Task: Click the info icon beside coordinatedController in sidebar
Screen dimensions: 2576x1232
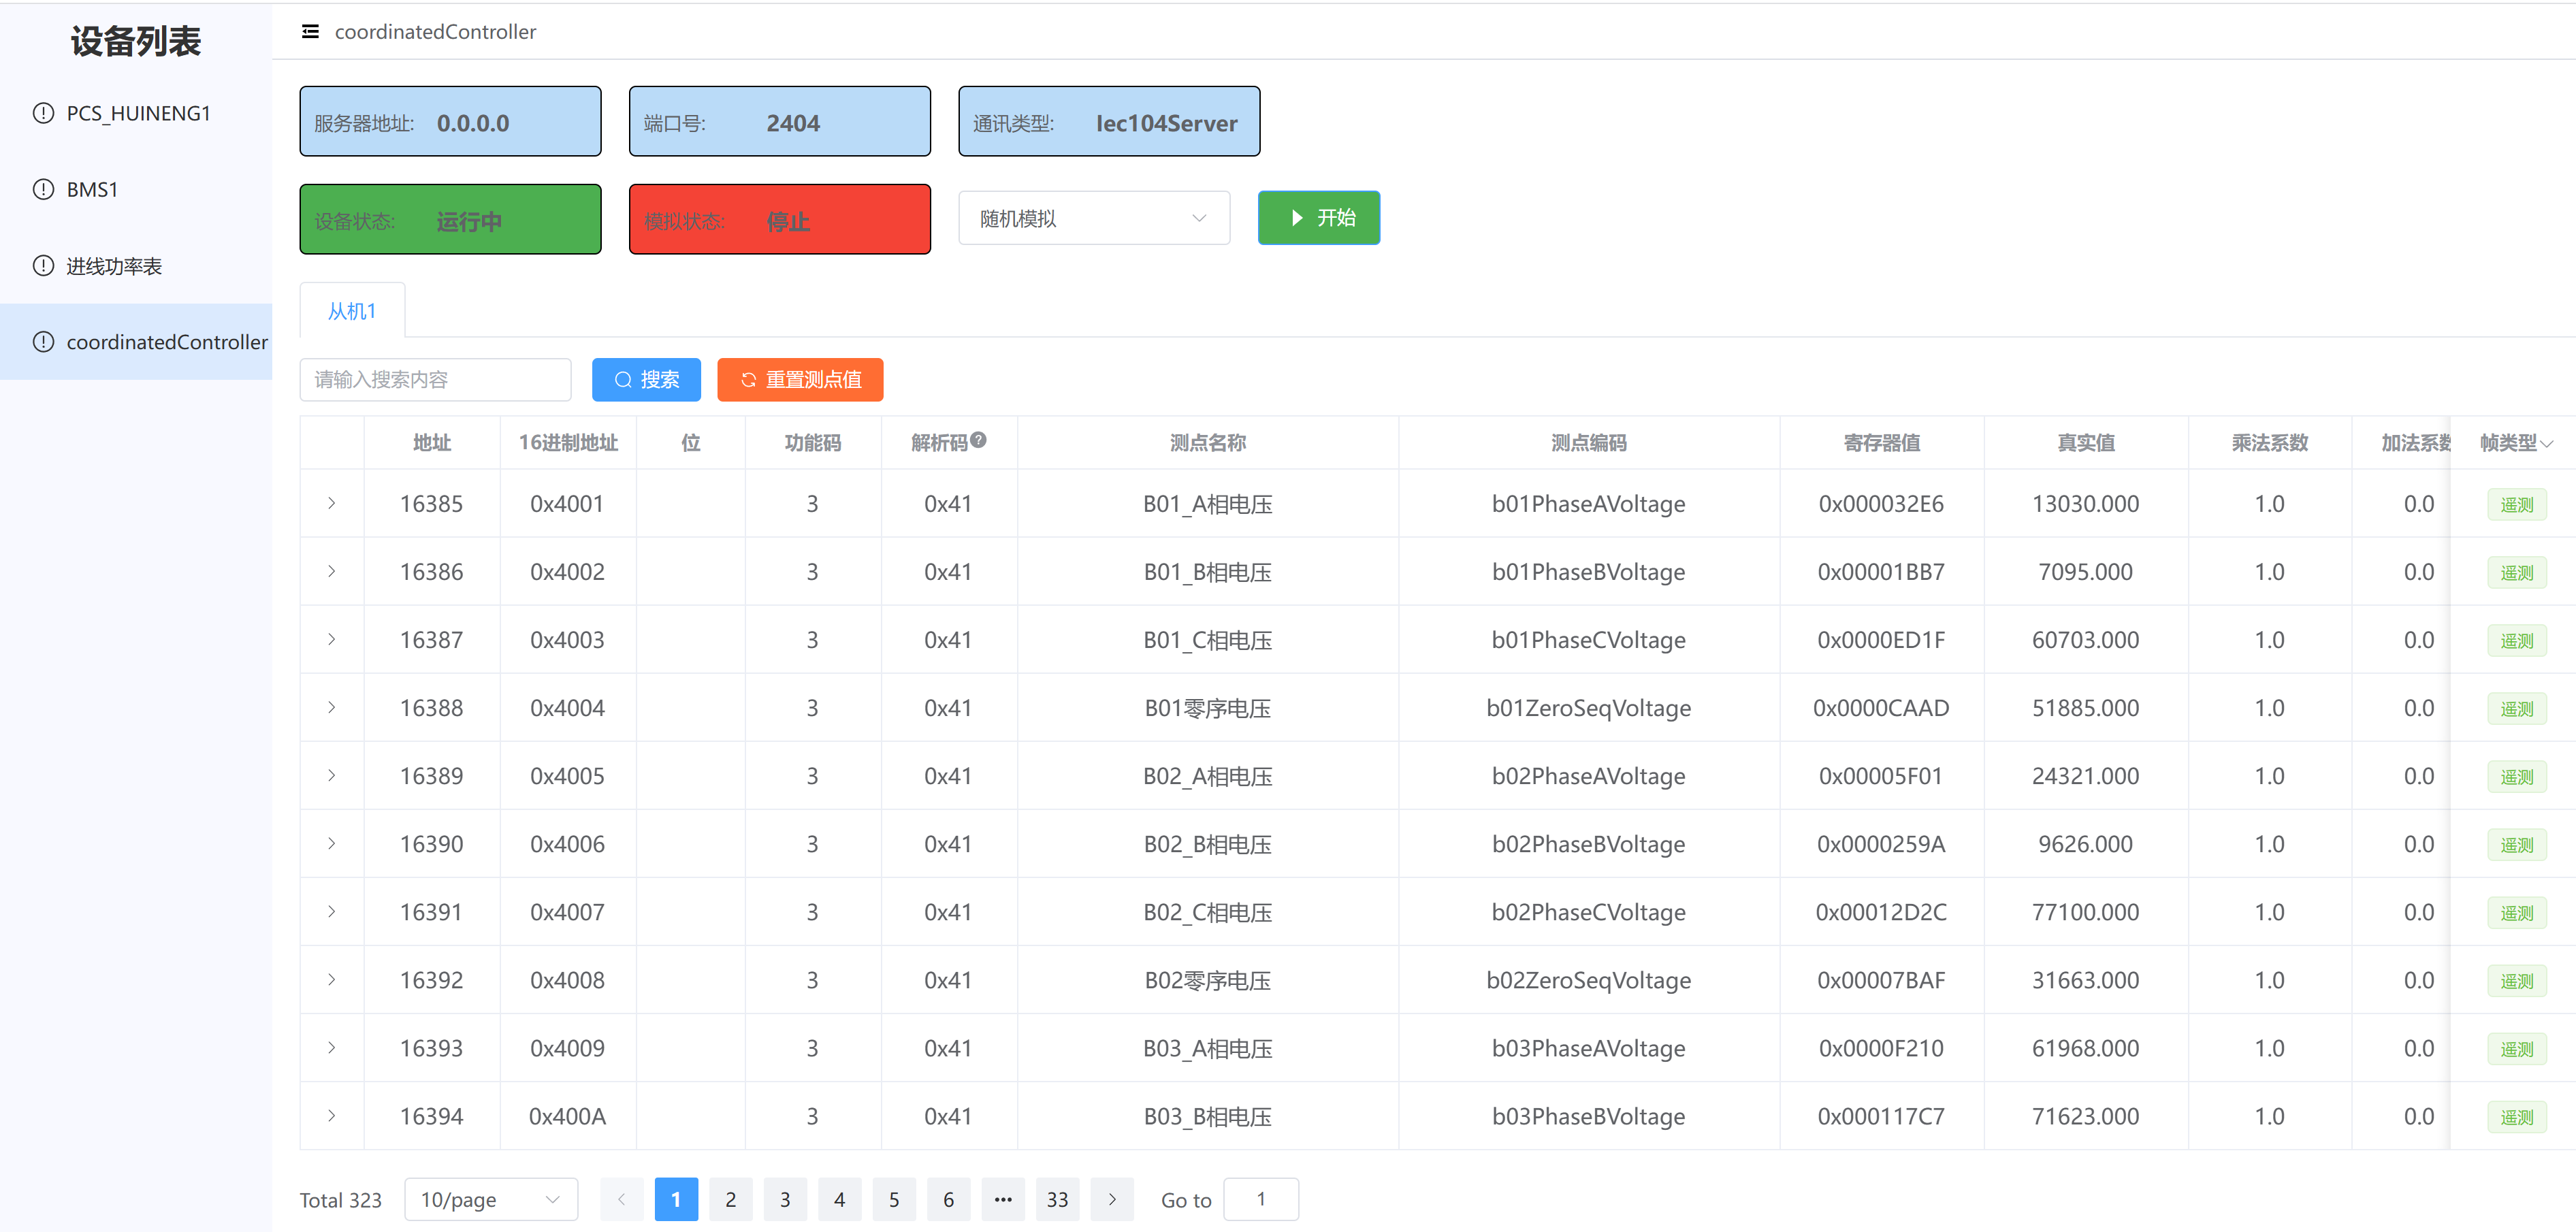Action: [43, 342]
